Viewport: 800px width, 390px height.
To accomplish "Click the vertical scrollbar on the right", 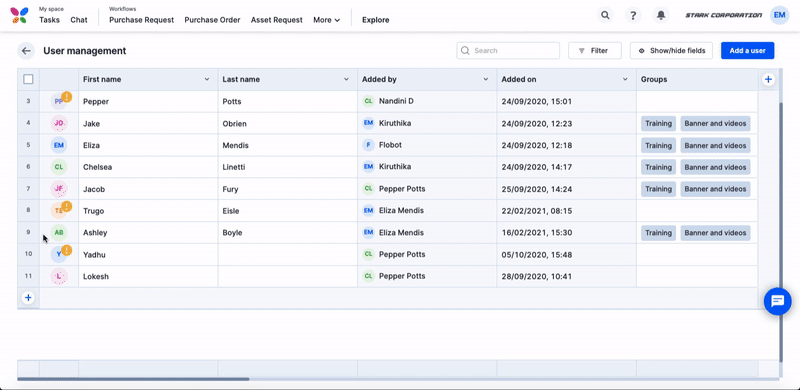I will [781, 232].
